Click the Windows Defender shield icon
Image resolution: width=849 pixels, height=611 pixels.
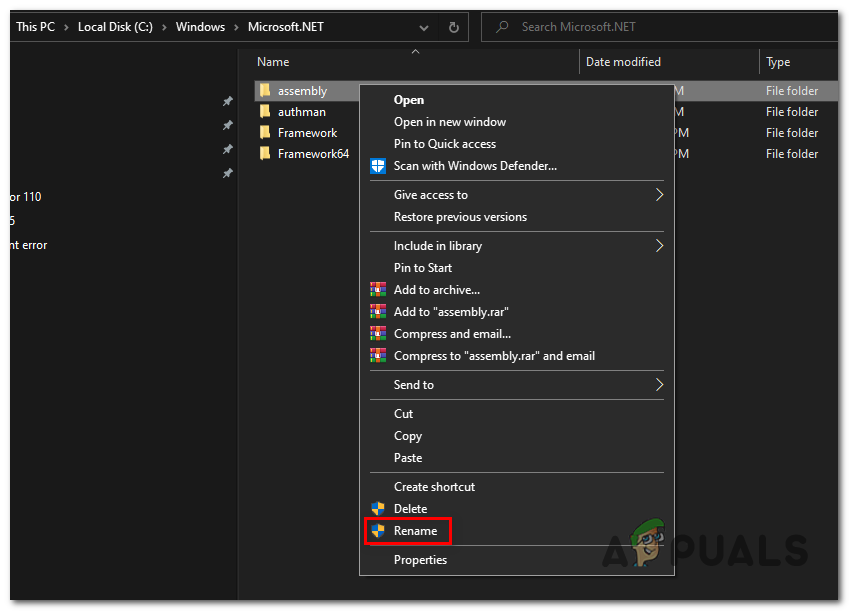[378, 166]
